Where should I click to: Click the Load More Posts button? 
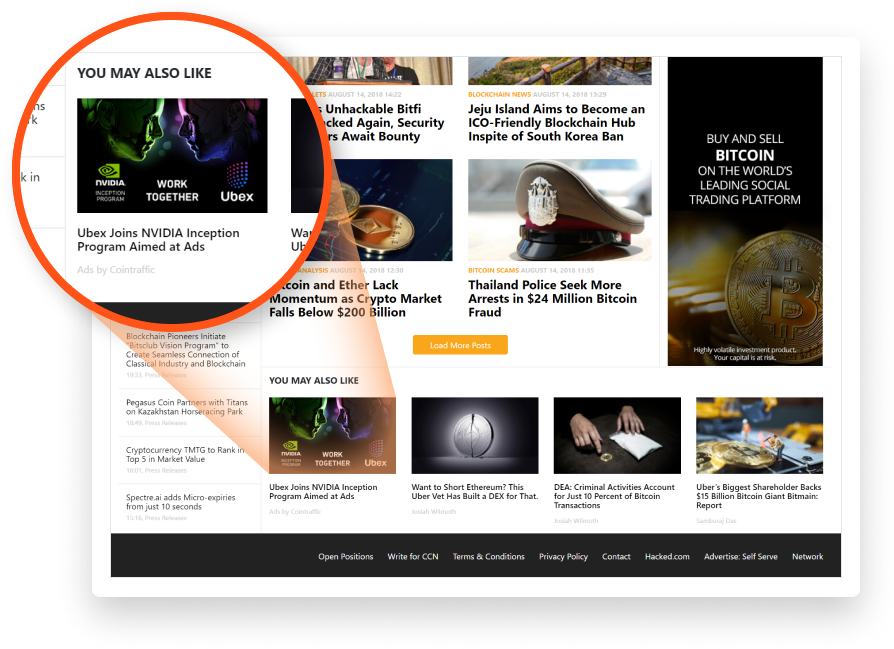(x=460, y=345)
